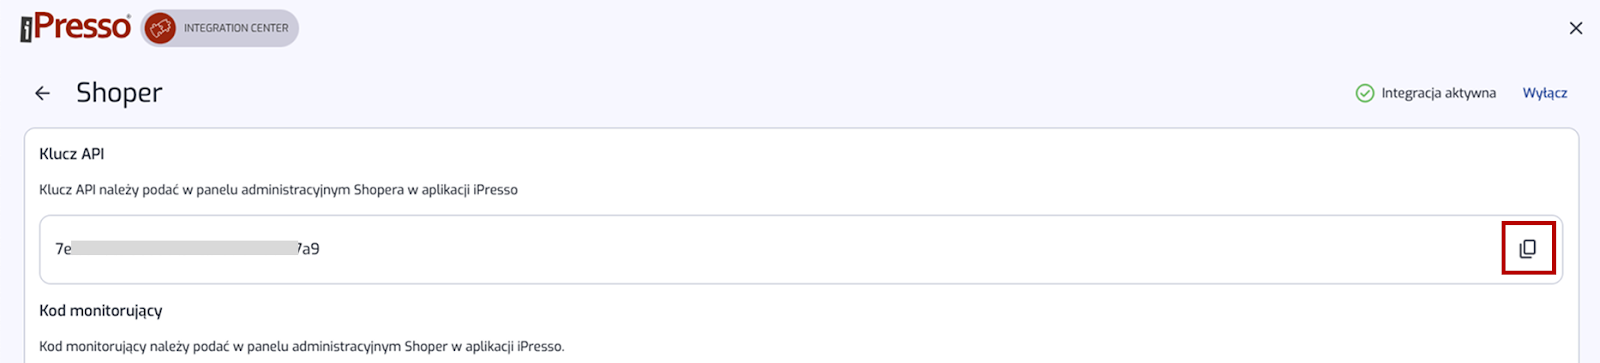Click the API key's ending characters "7a9"
1600x363 pixels.
tap(309, 249)
